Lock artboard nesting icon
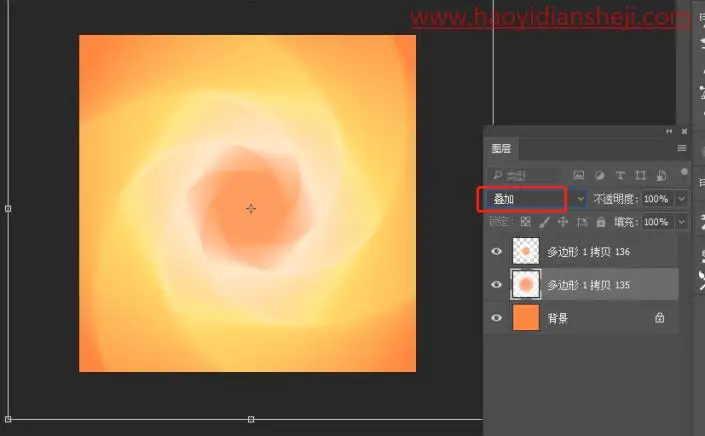The height and width of the screenshot is (436, 705). coord(582,222)
